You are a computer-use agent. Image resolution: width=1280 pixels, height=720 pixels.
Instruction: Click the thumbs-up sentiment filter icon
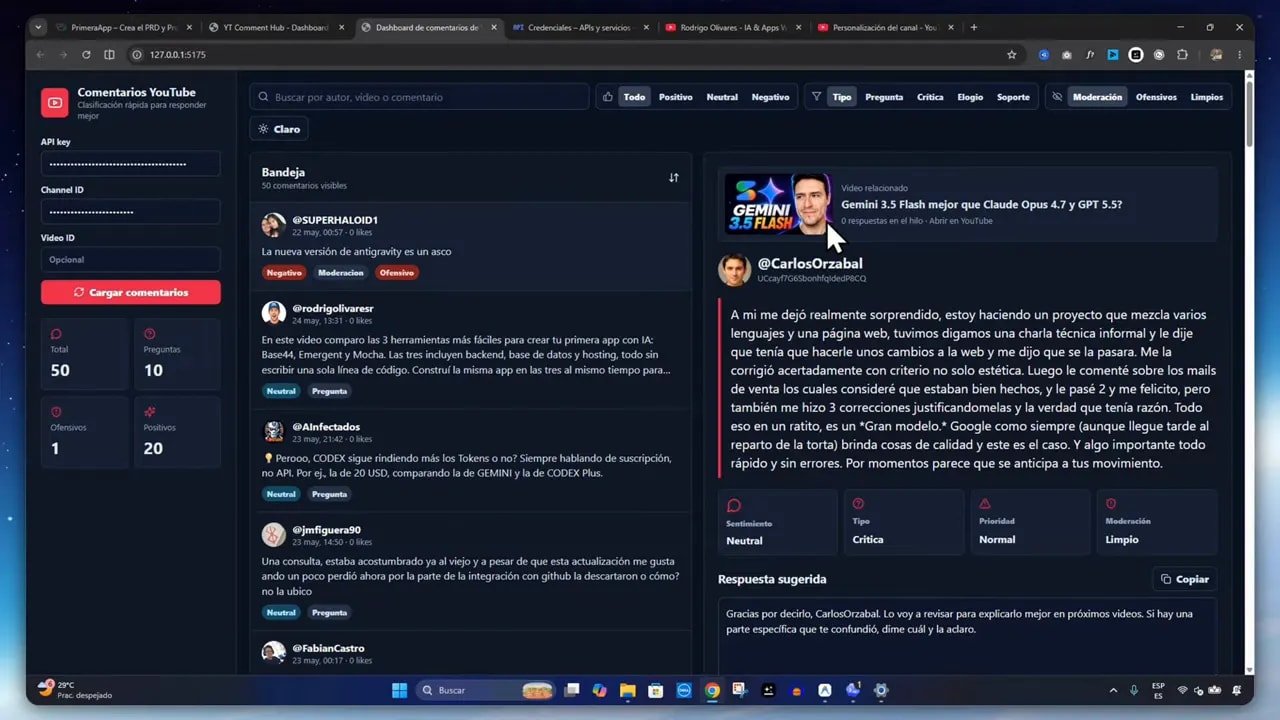(607, 97)
